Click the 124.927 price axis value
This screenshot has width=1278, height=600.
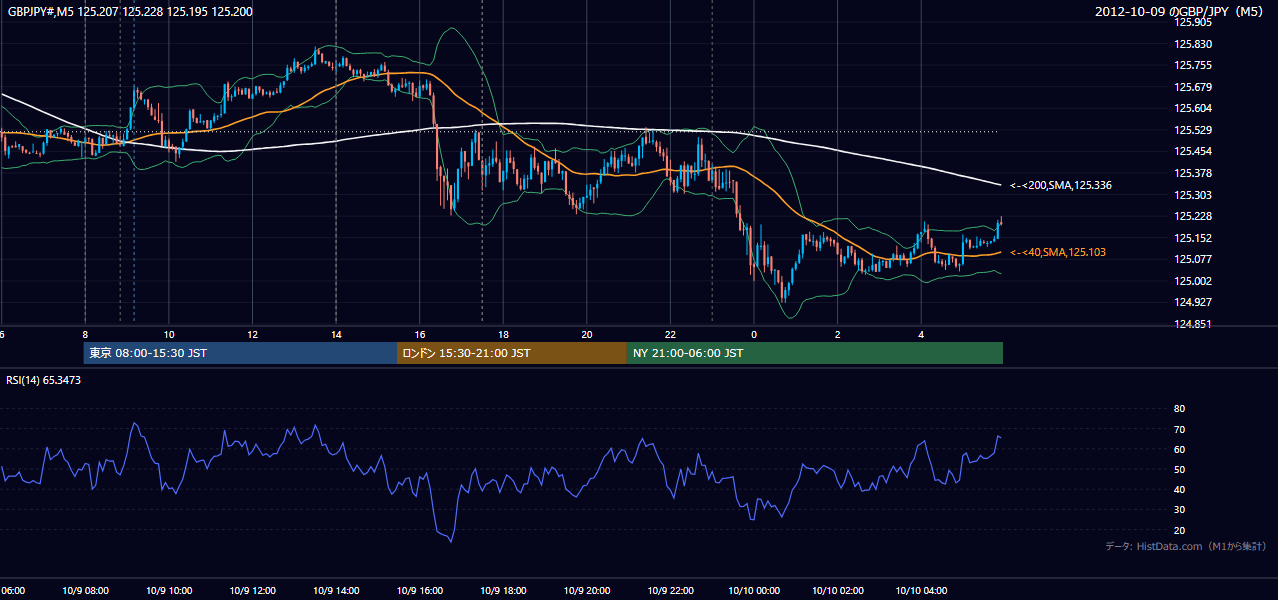(x=1192, y=302)
